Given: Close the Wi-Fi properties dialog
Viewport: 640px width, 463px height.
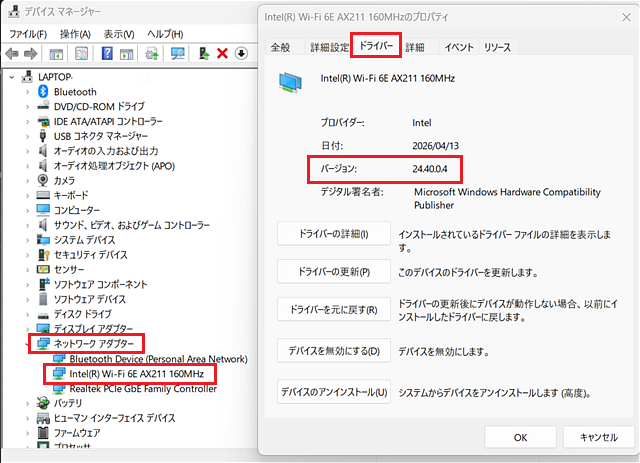Looking at the screenshot, I should 627,17.
